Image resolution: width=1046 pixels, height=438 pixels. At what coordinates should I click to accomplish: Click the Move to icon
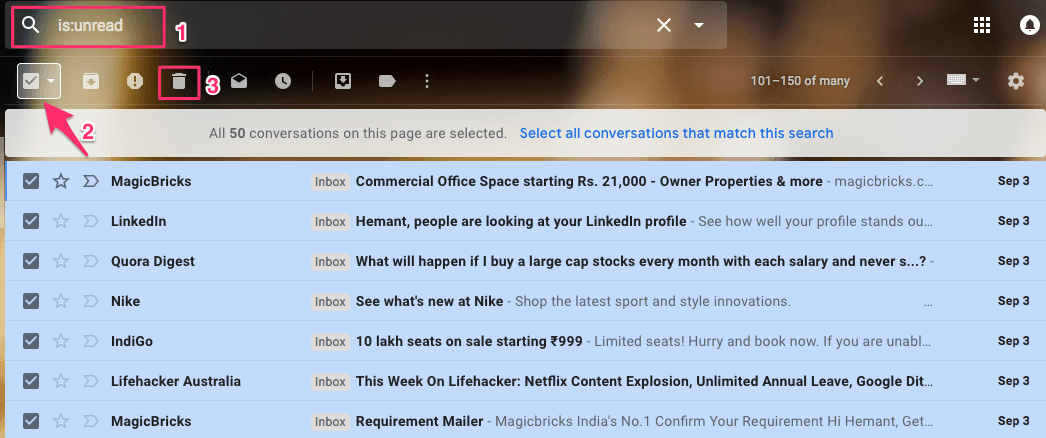tap(343, 81)
